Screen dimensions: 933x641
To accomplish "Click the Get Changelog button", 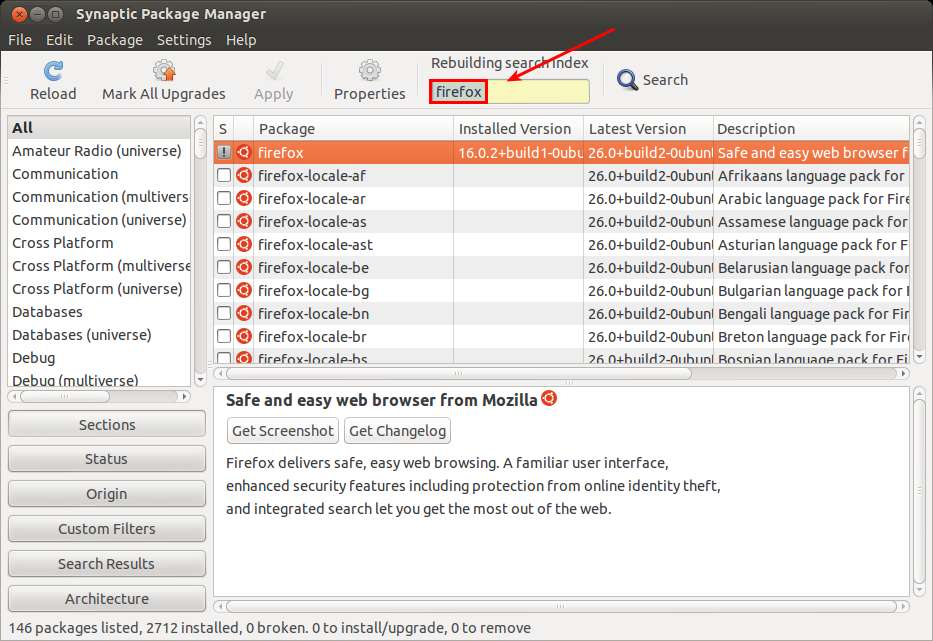I will pyautogui.click(x=397, y=430).
